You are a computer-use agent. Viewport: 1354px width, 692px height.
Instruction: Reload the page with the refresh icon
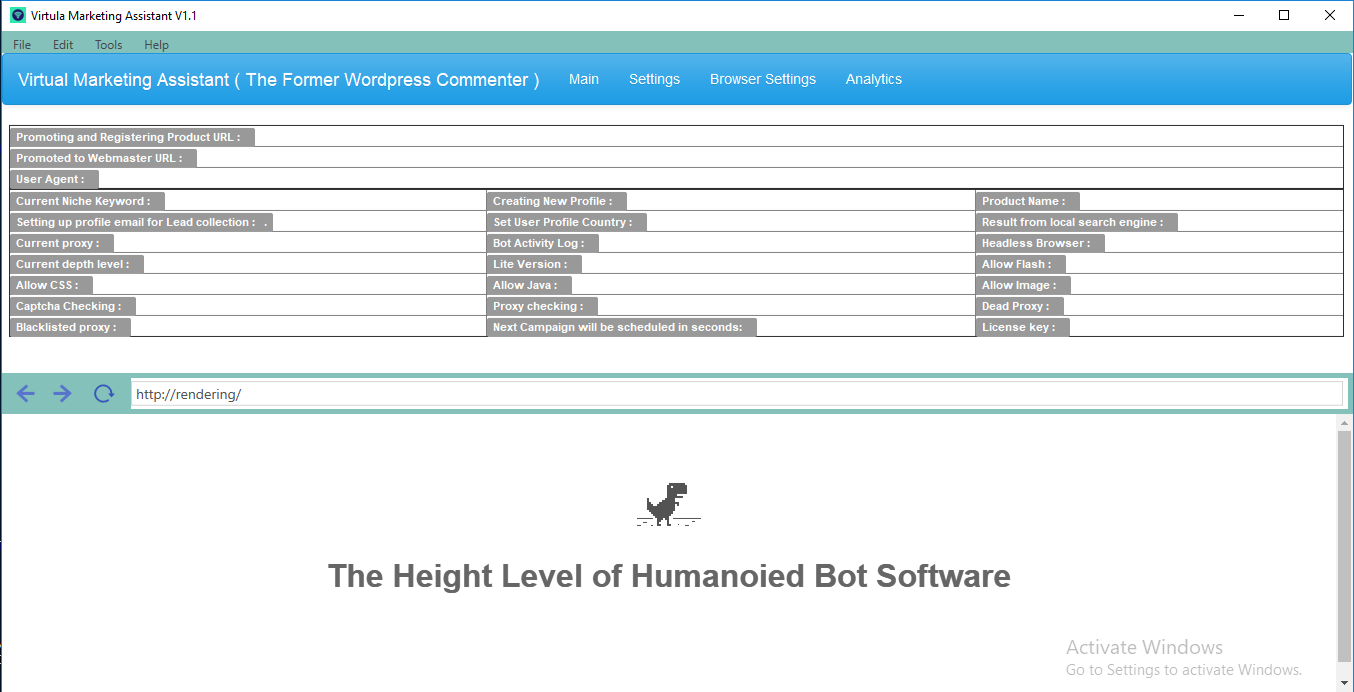[x=103, y=393]
